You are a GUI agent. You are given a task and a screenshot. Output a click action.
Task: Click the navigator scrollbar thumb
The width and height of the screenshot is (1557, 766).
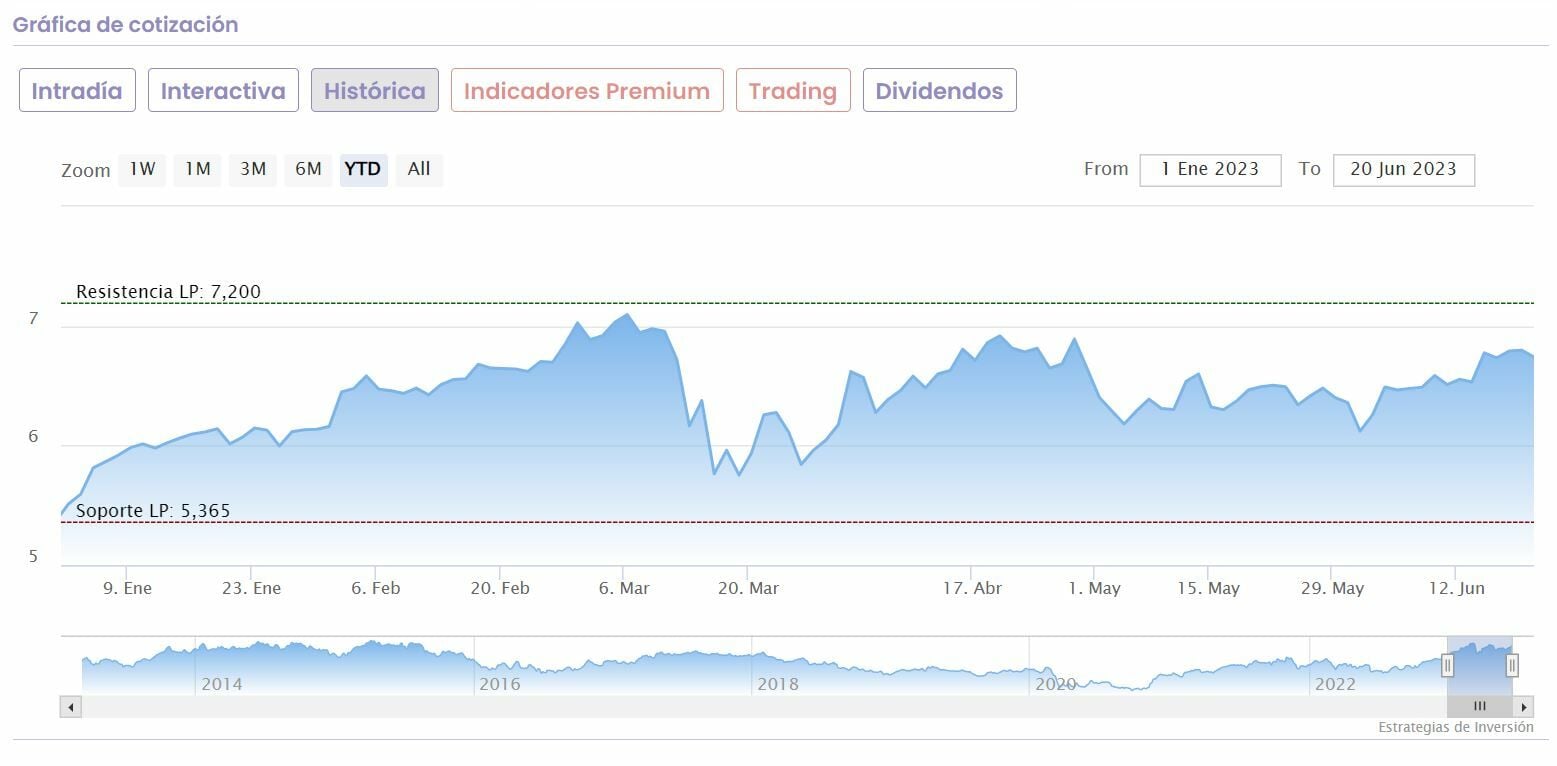[1479, 707]
